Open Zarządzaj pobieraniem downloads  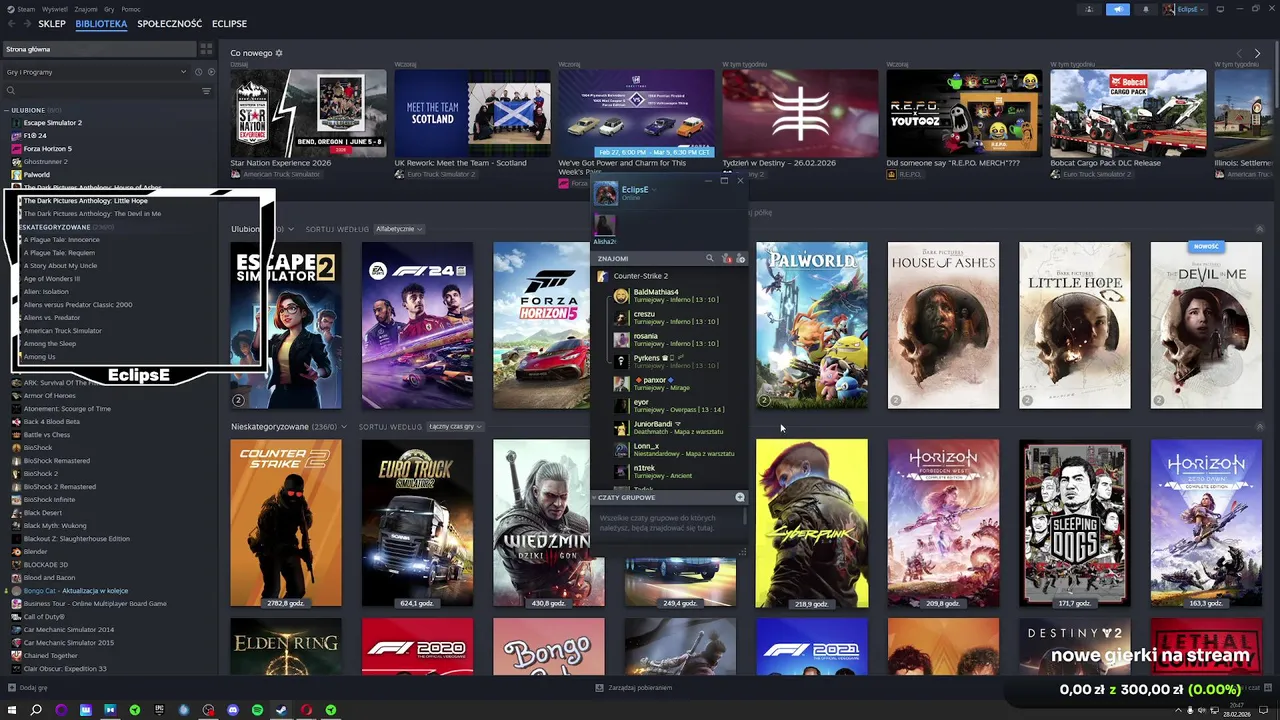634,688
